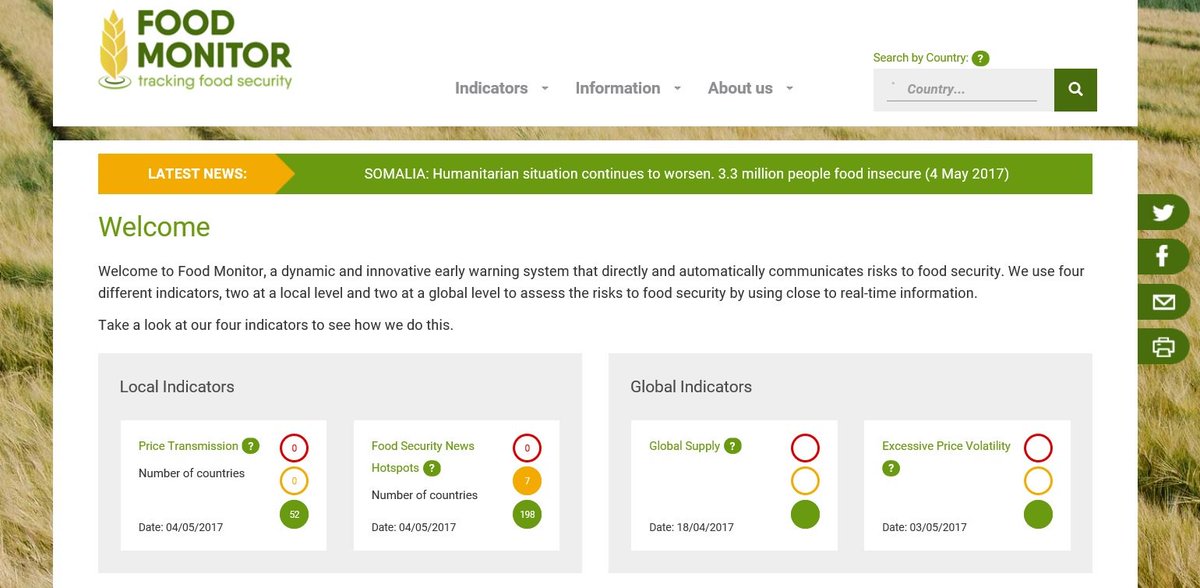This screenshot has width=1200, height=588.
Task: Click help icon beside Search by Country
Action: (x=981, y=58)
